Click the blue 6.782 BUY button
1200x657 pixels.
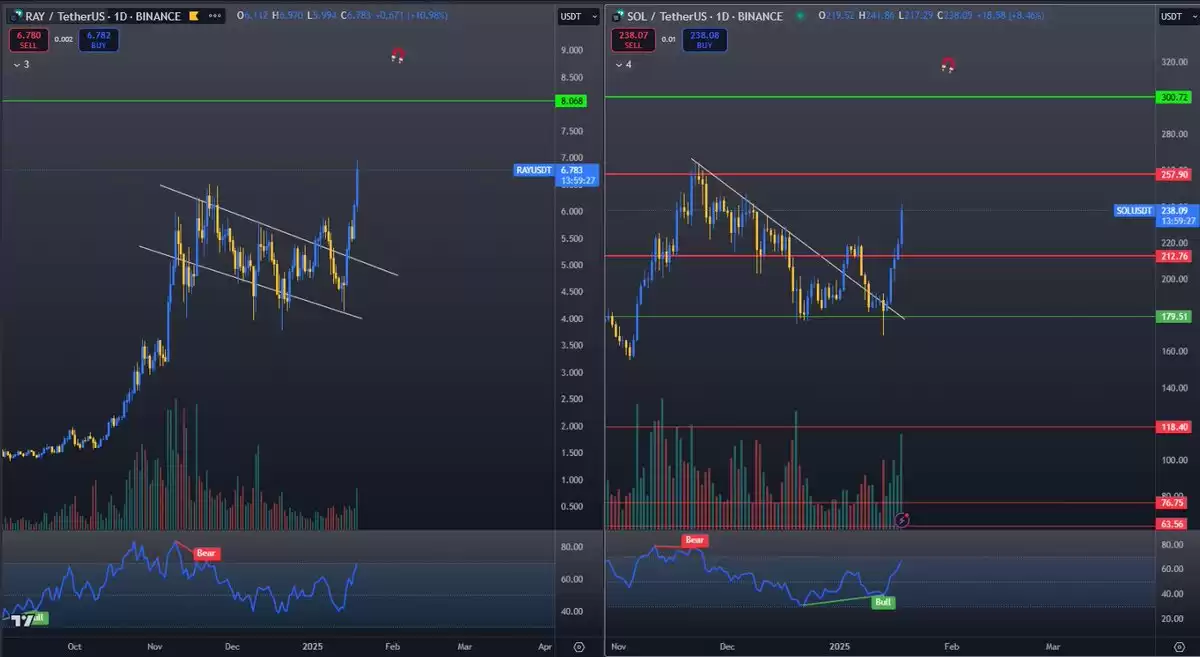97,39
